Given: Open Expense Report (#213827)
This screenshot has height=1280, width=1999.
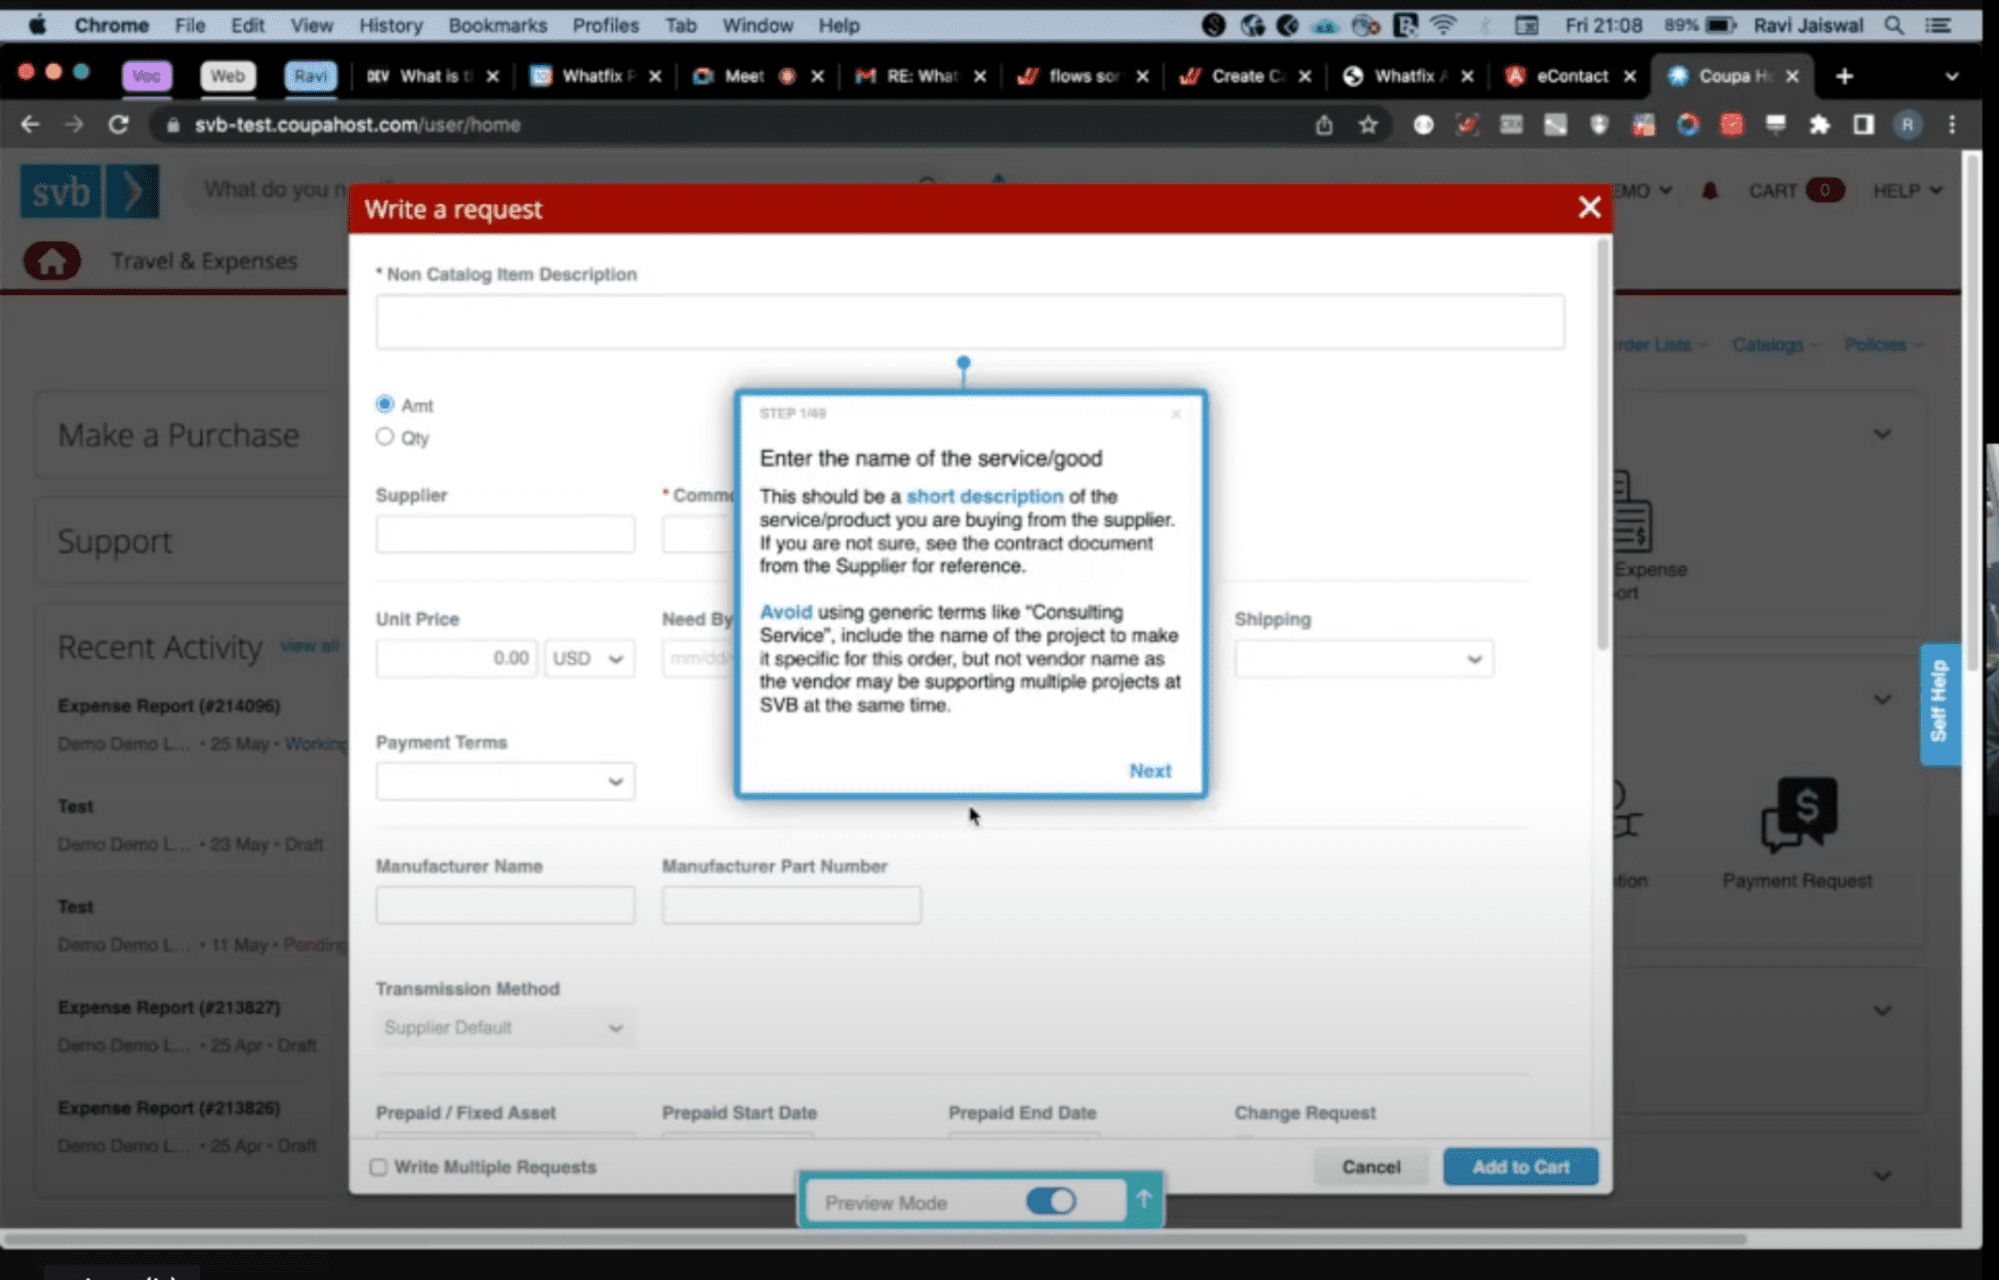Looking at the screenshot, I should 169,1007.
